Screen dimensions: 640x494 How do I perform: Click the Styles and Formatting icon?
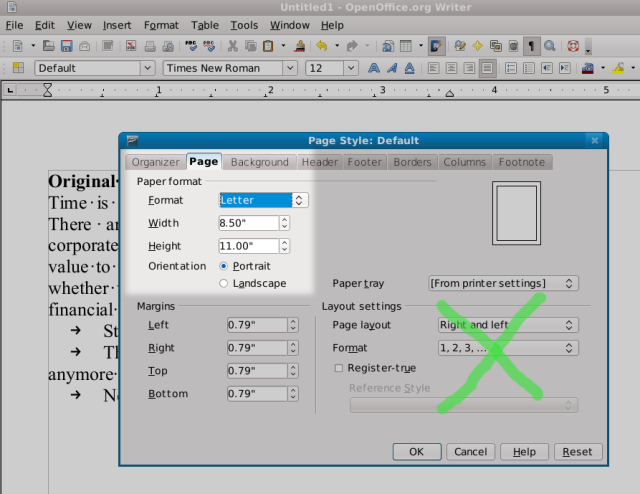click(19, 69)
